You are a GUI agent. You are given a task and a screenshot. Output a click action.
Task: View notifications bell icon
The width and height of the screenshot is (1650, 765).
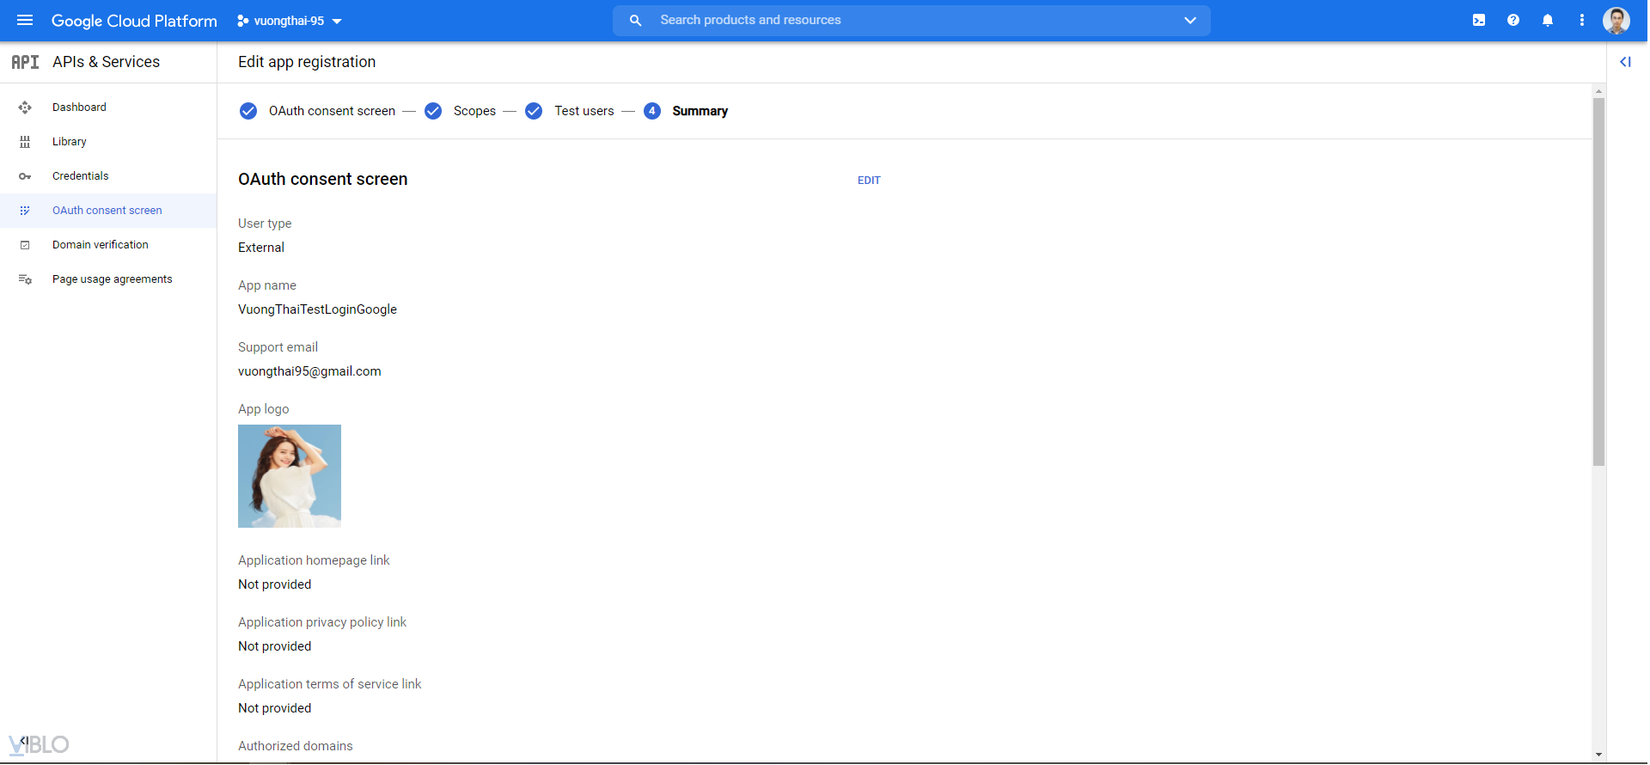click(1547, 20)
